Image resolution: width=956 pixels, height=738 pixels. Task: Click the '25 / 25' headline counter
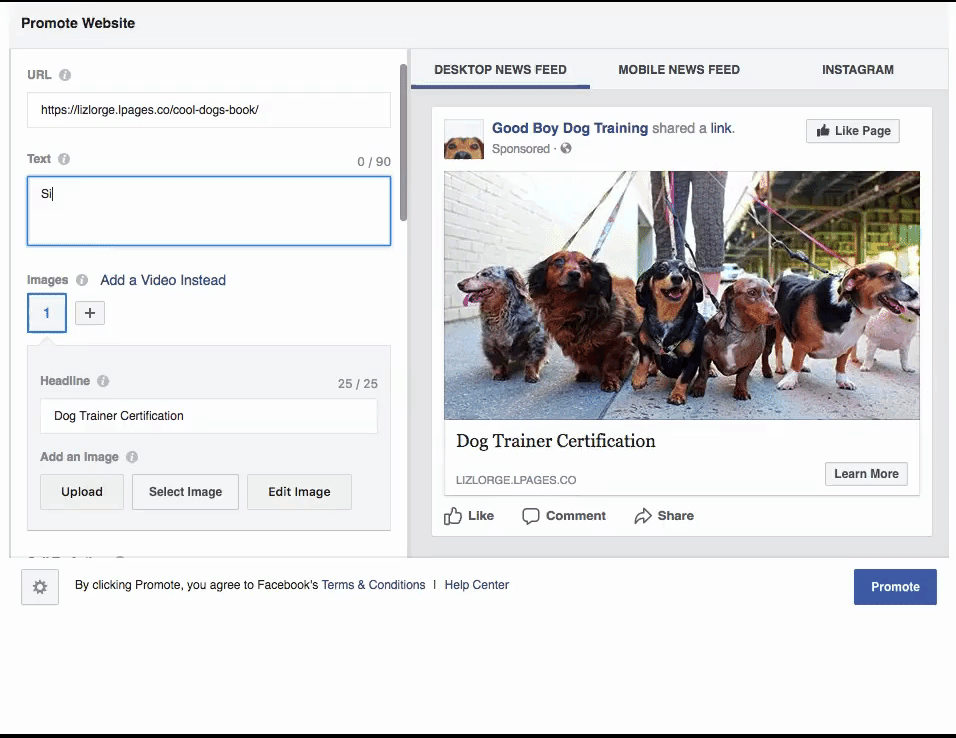click(357, 384)
